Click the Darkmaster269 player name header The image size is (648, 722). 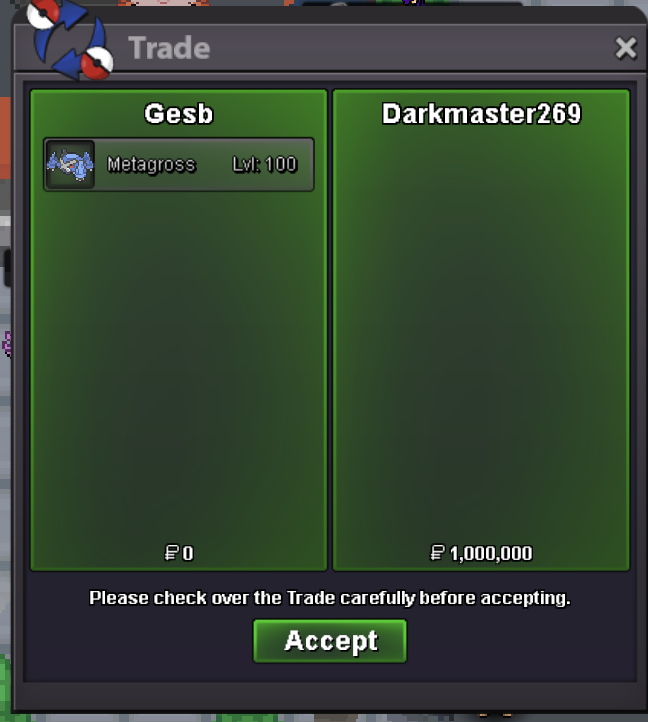(481, 114)
